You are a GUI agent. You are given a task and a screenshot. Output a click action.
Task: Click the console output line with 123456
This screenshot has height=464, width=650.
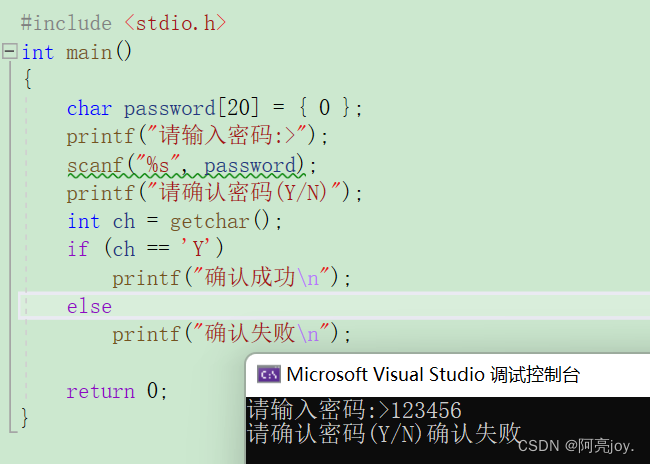coord(354,410)
